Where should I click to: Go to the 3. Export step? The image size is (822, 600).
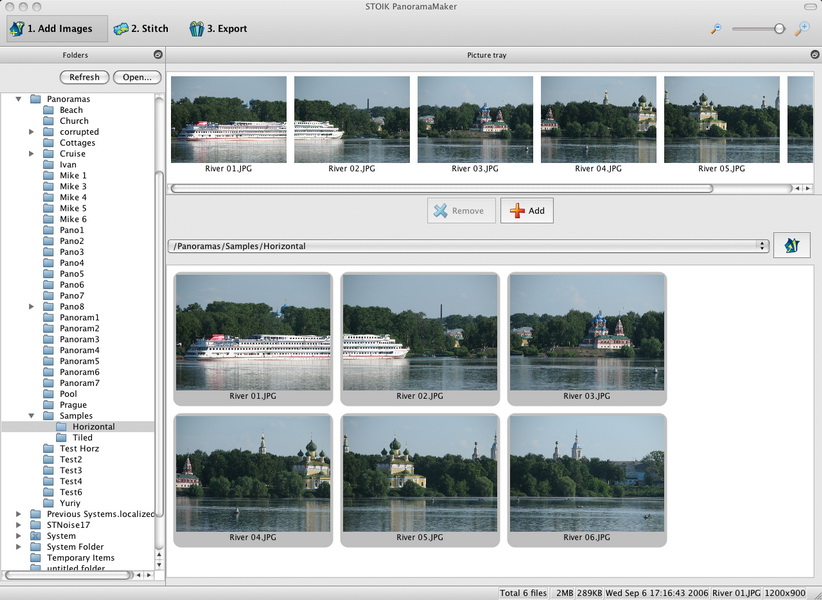218,29
